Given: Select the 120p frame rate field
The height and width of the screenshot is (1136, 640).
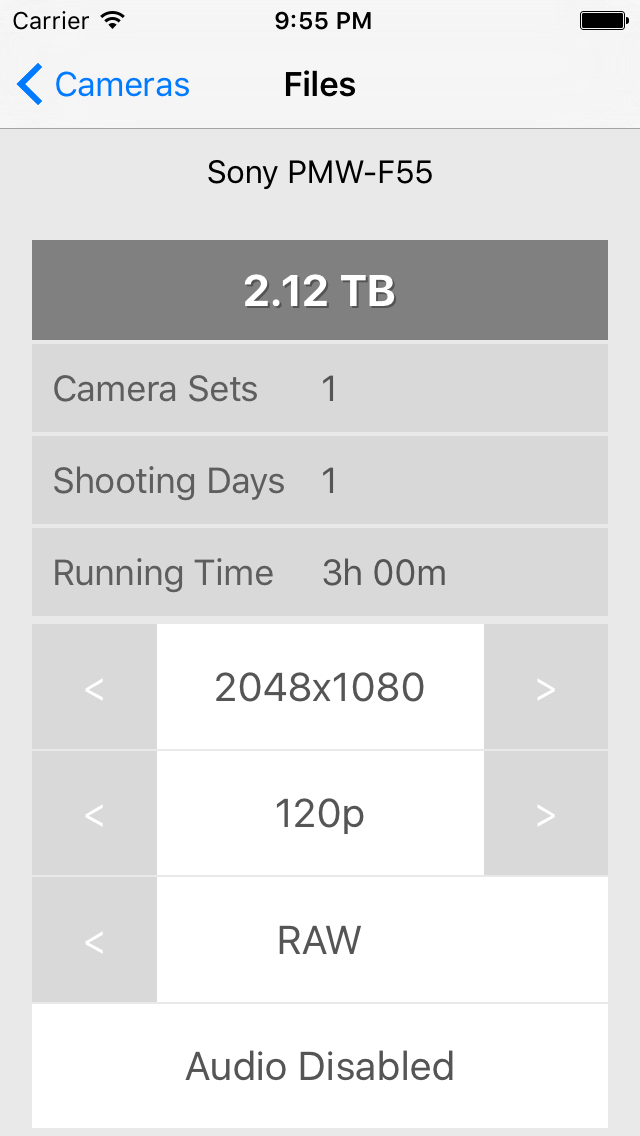Looking at the screenshot, I should point(320,813).
